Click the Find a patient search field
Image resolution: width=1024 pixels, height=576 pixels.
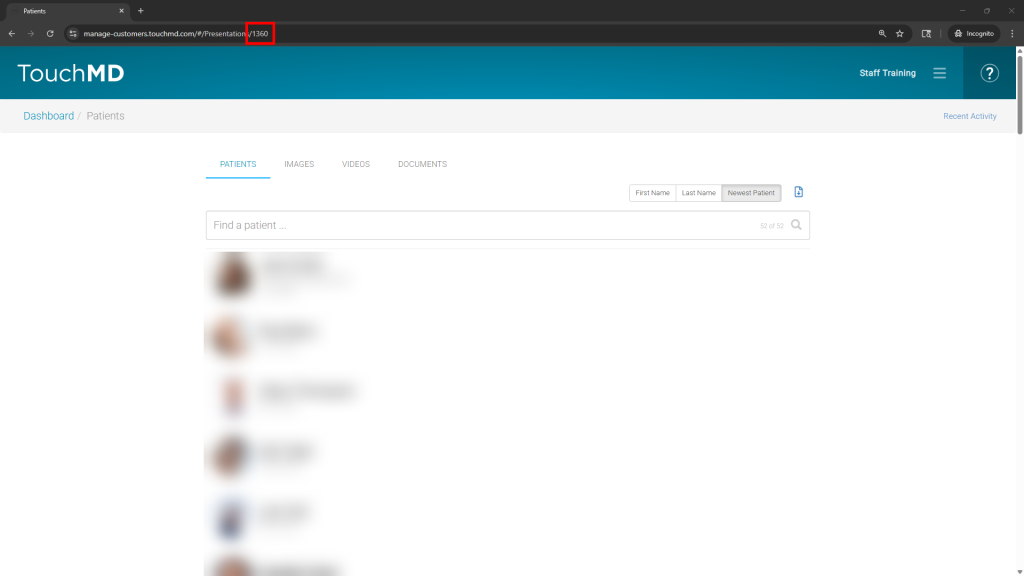point(480,225)
